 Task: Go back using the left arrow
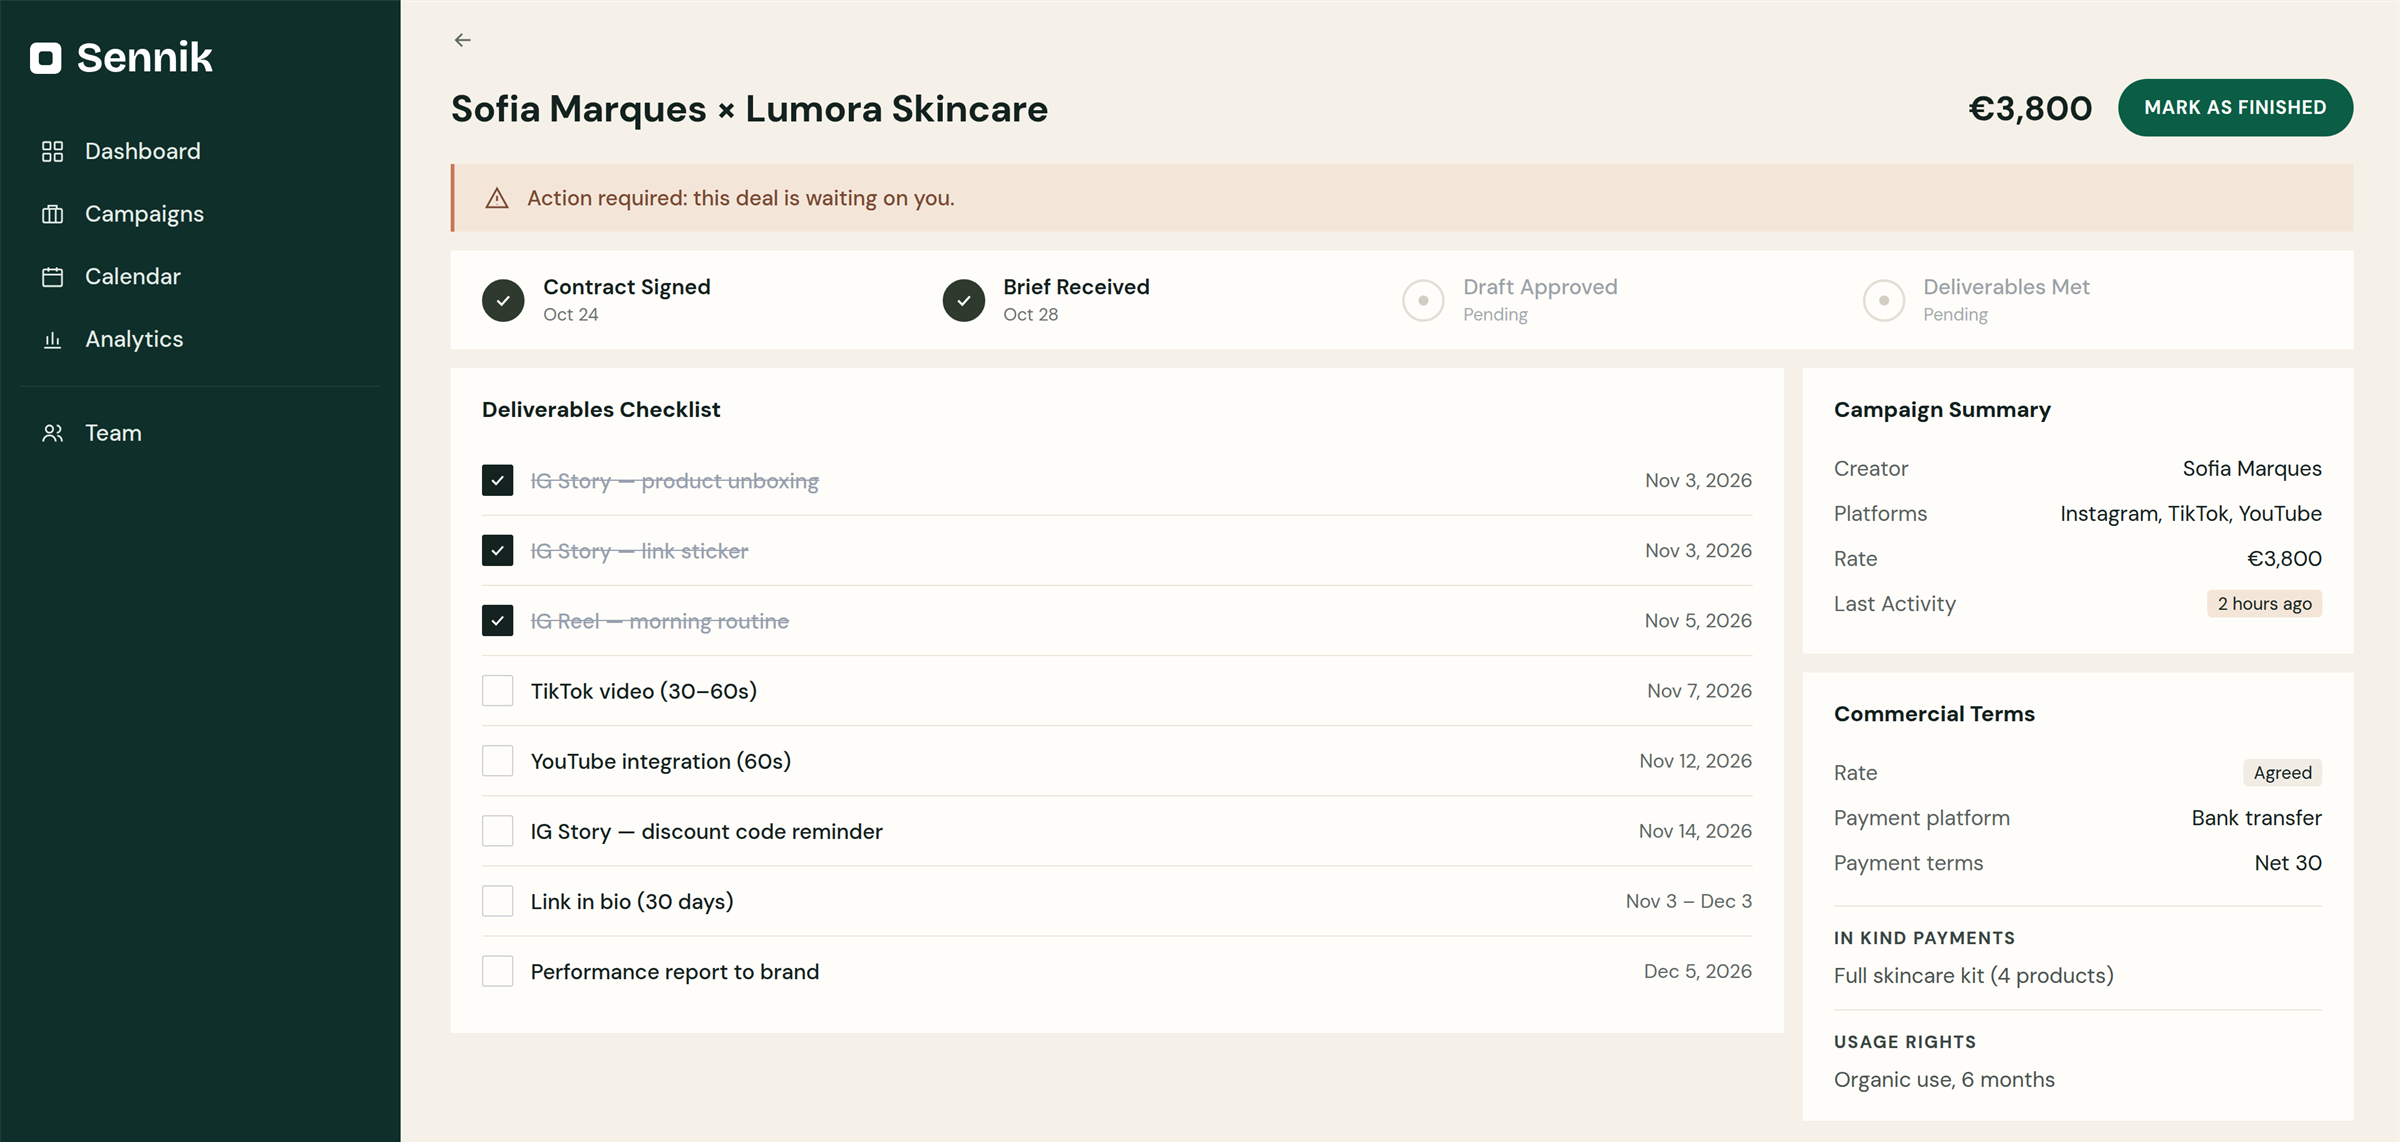(462, 40)
